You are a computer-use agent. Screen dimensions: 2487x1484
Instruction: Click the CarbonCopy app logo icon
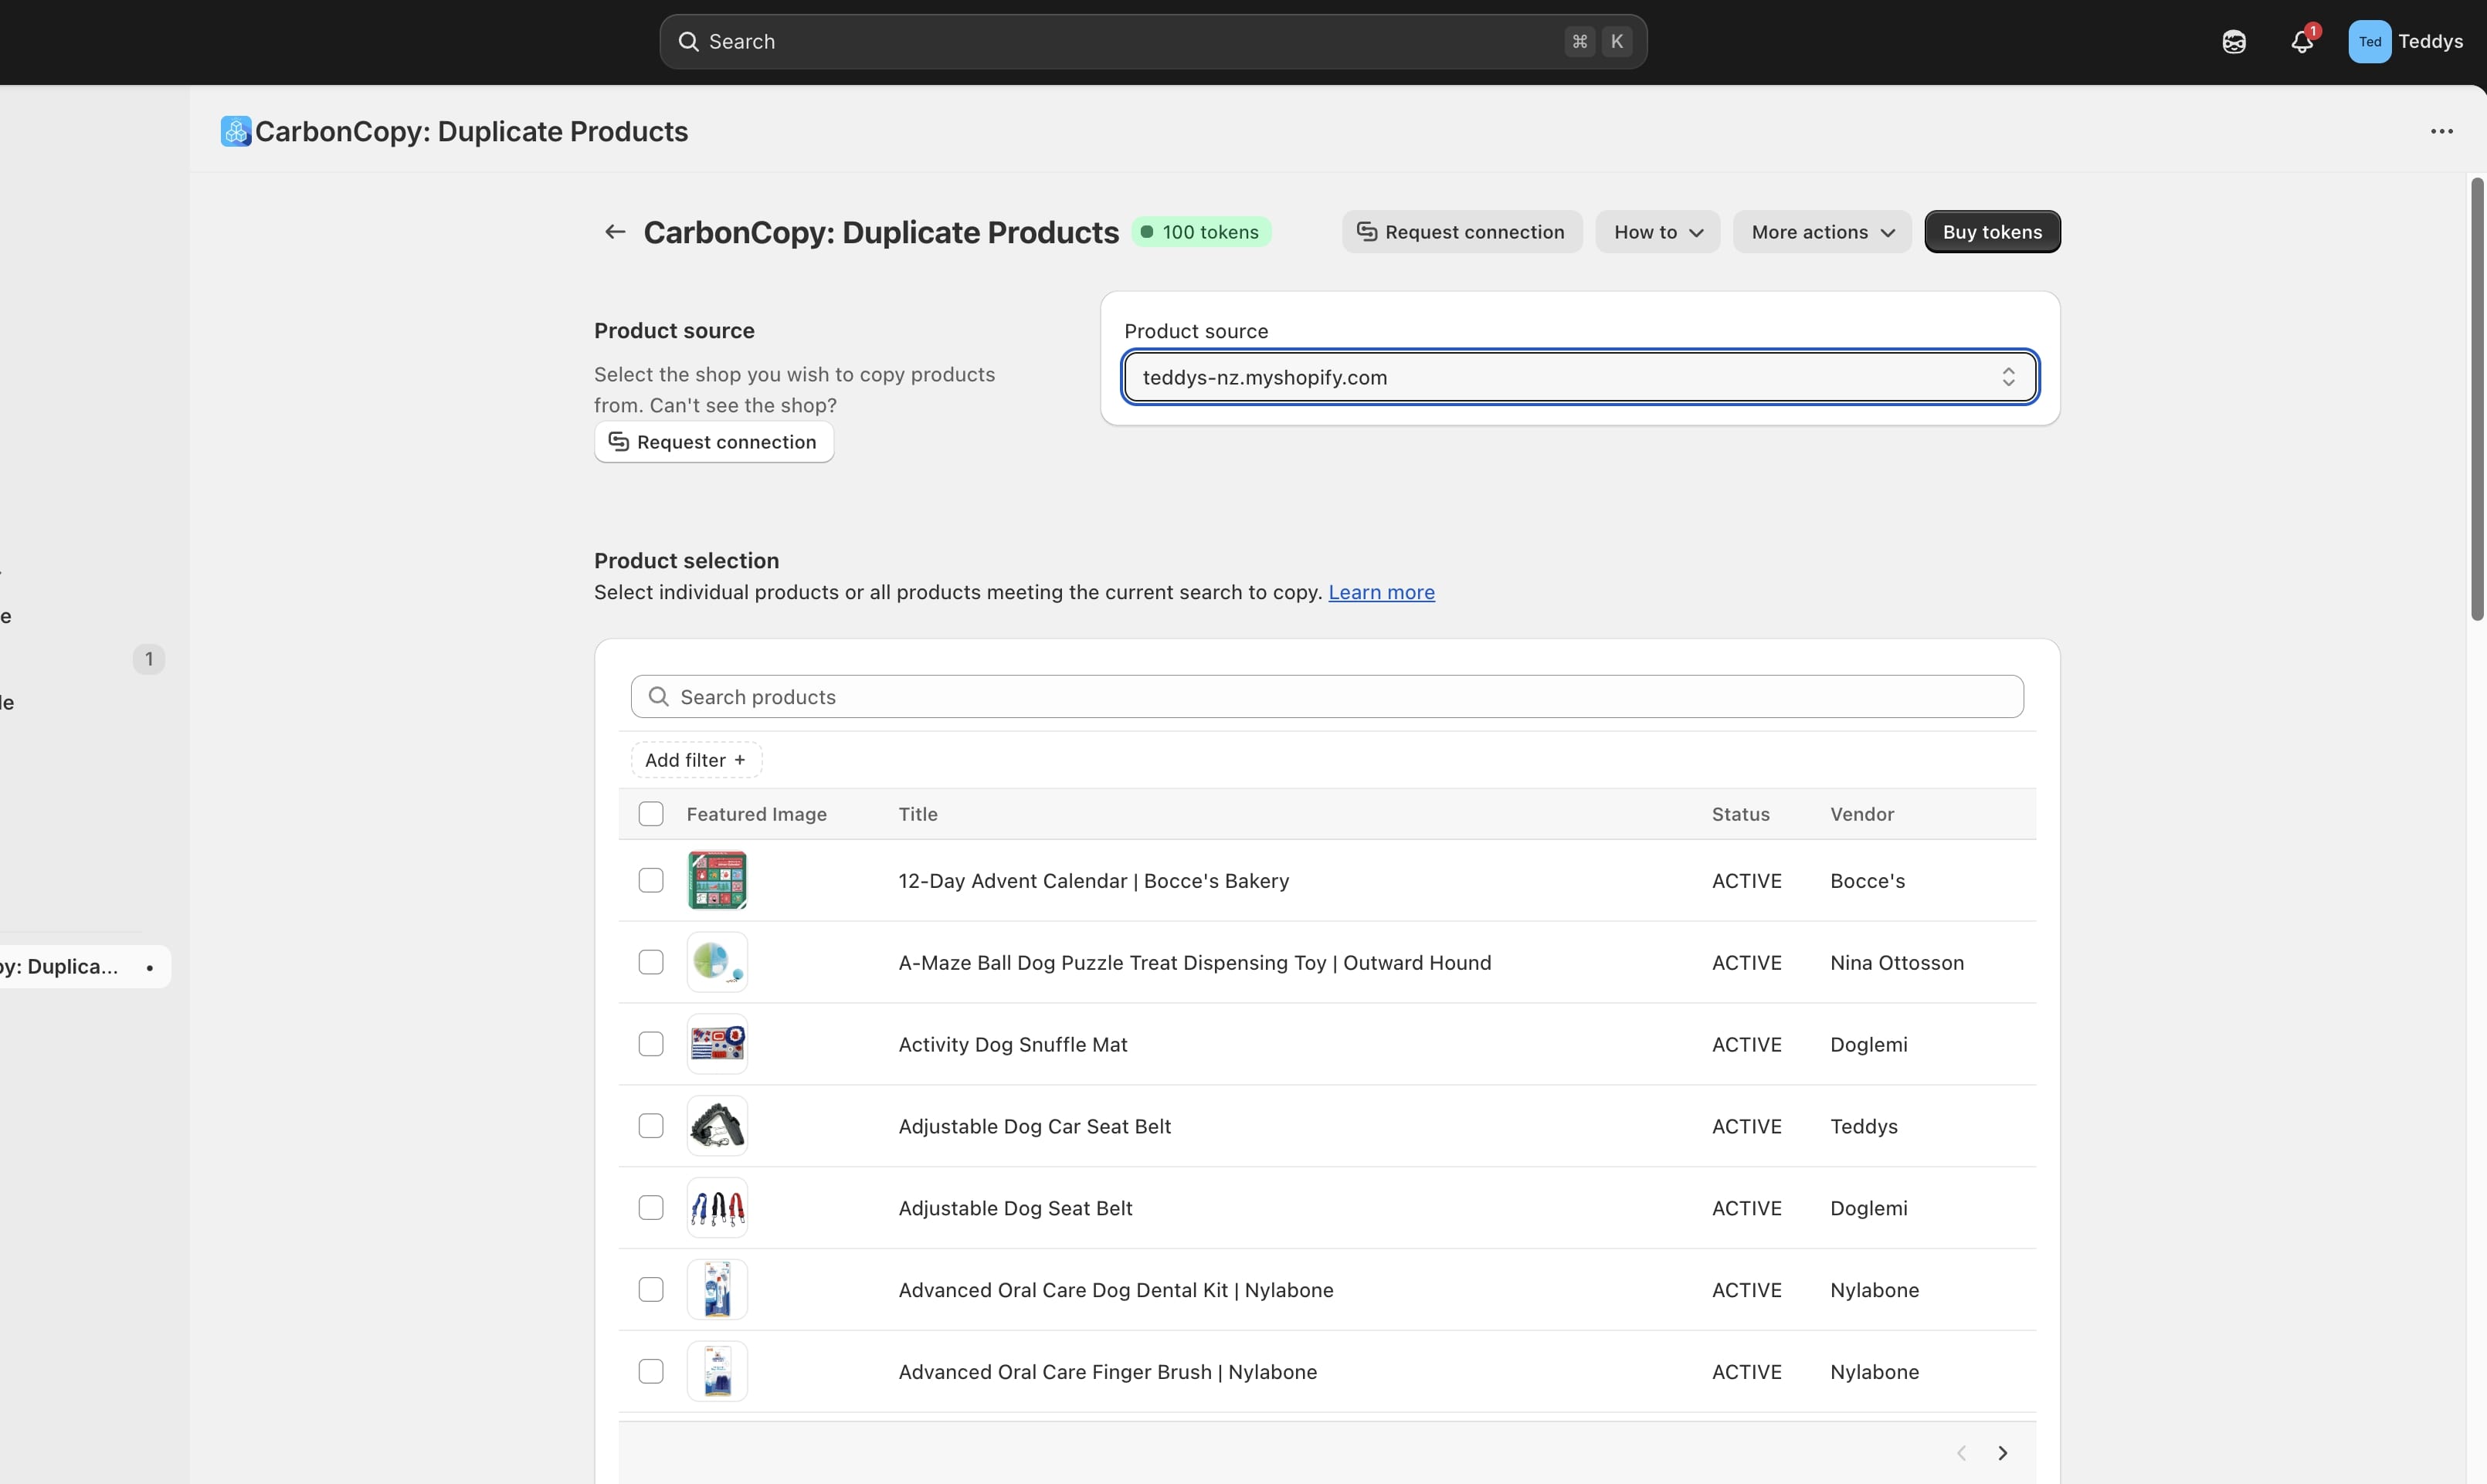(x=236, y=131)
